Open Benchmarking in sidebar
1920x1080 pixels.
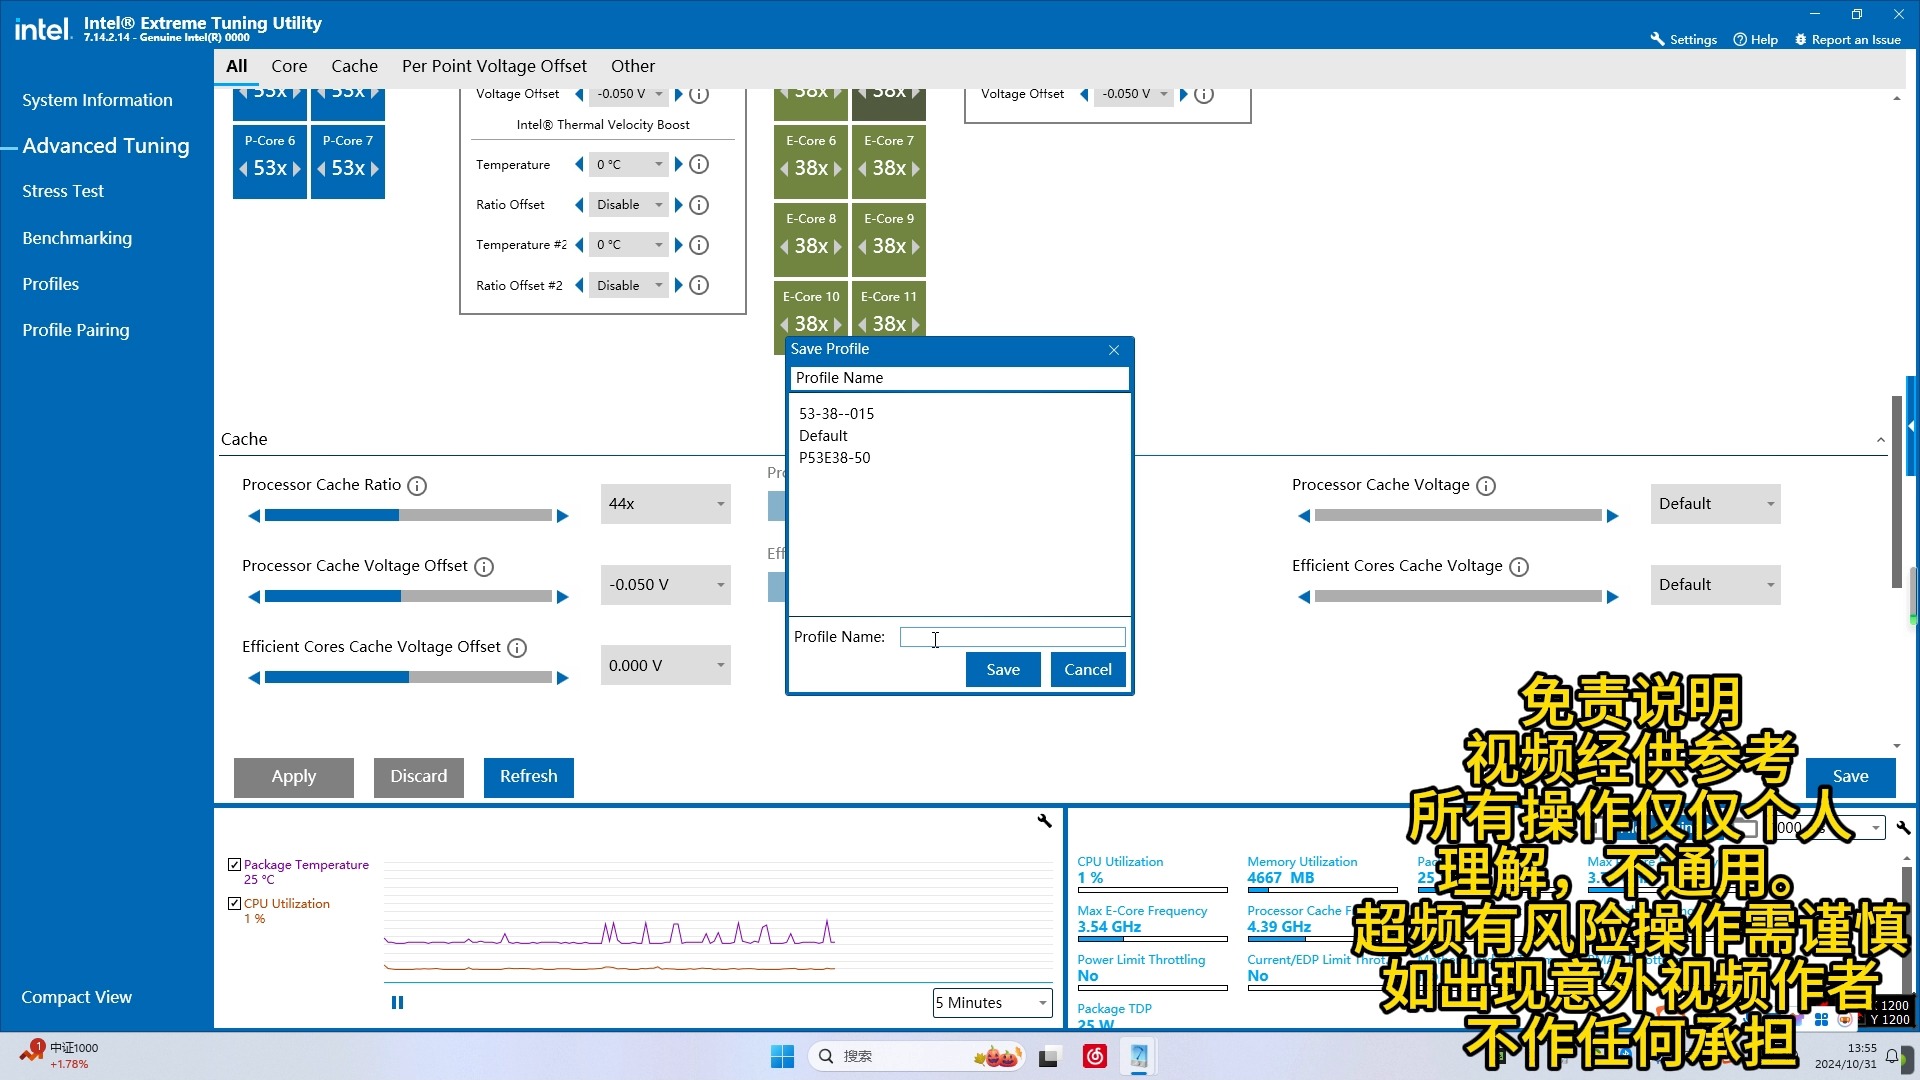coord(77,238)
